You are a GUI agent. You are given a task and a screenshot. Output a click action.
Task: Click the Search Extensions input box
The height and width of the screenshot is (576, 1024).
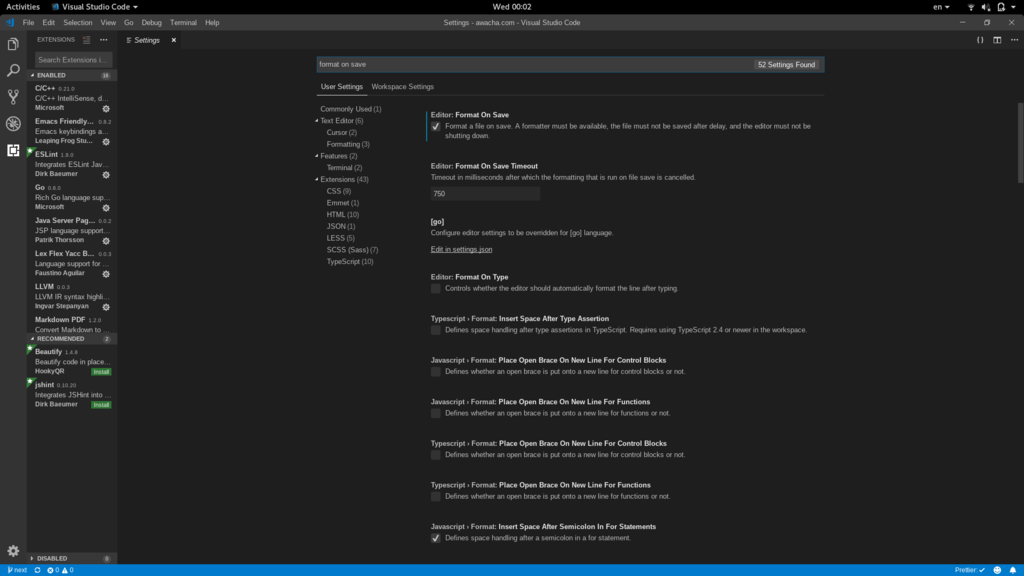73,59
